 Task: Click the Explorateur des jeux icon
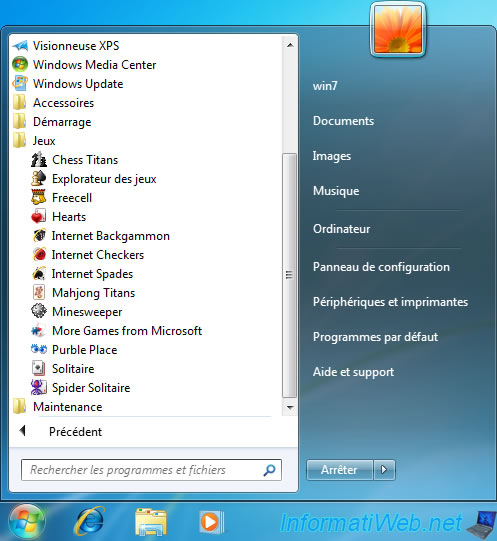pos(39,179)
